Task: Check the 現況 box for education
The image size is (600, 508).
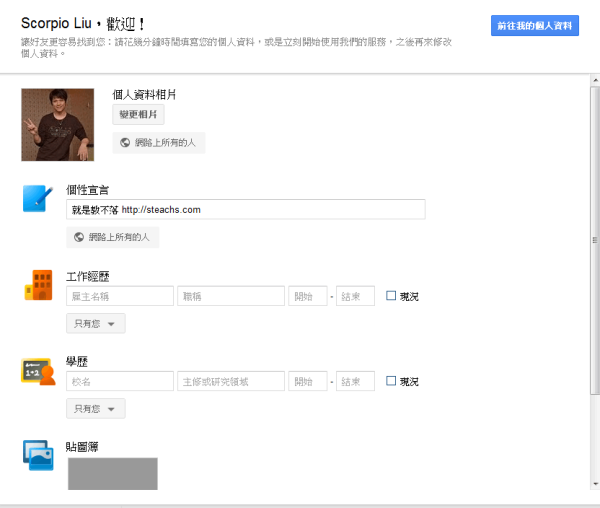Action: pos(391,381)
